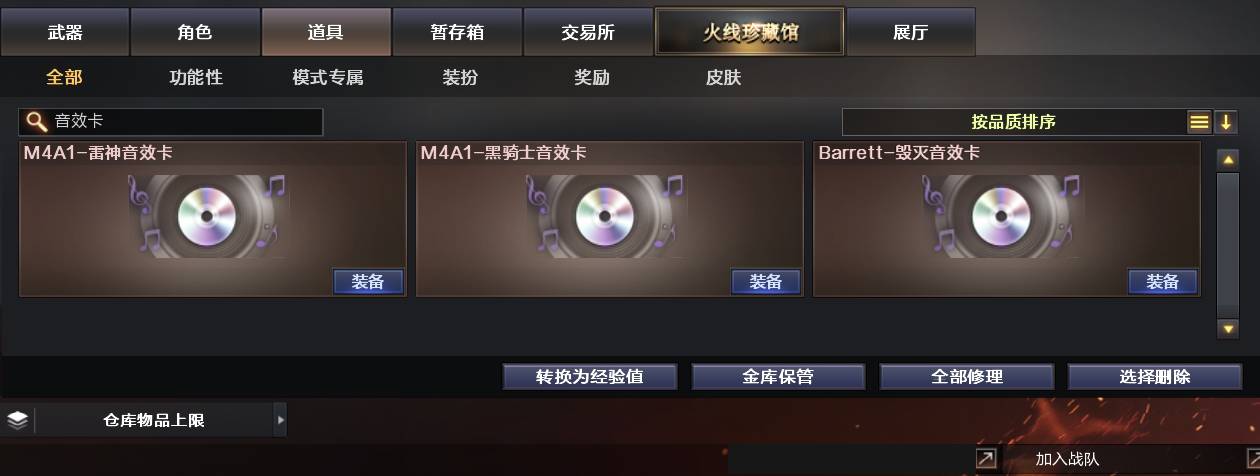This screenshot has height=476, width=1260.
Task: Click scrollbar up arrow in item list
Action: coord(1228,159)
